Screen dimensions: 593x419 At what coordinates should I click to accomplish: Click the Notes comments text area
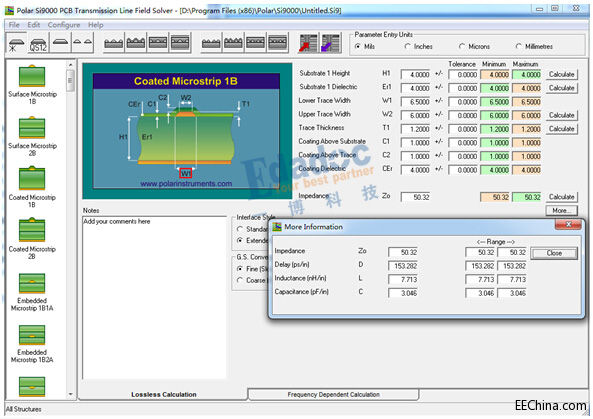pos(154,297)
